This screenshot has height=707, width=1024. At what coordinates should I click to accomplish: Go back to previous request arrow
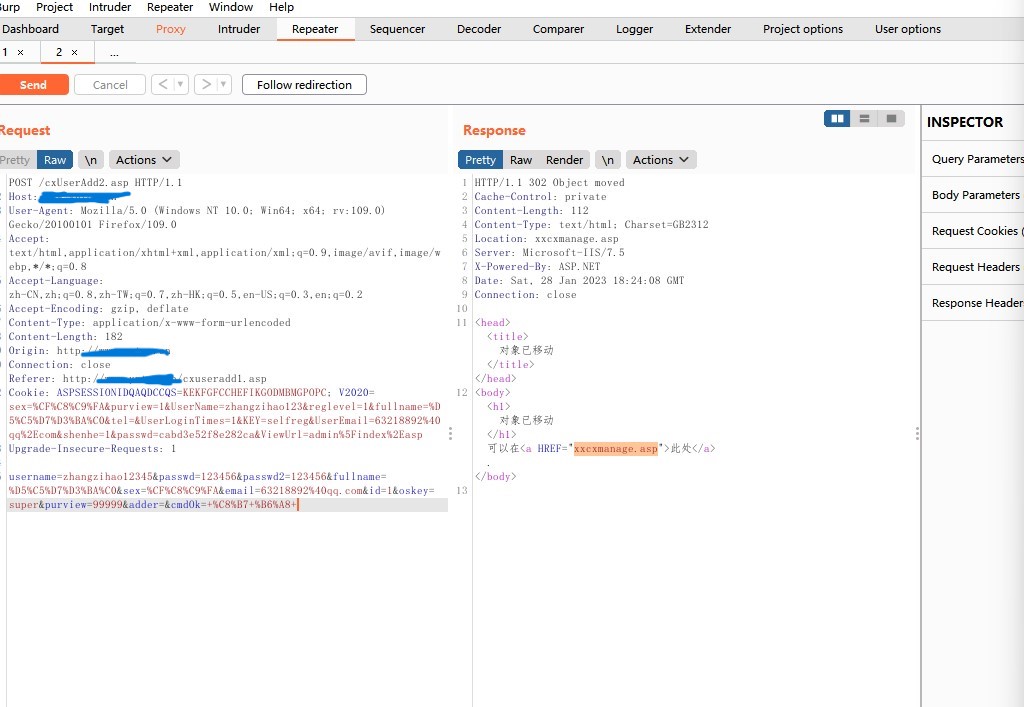[x=163, y=84]
